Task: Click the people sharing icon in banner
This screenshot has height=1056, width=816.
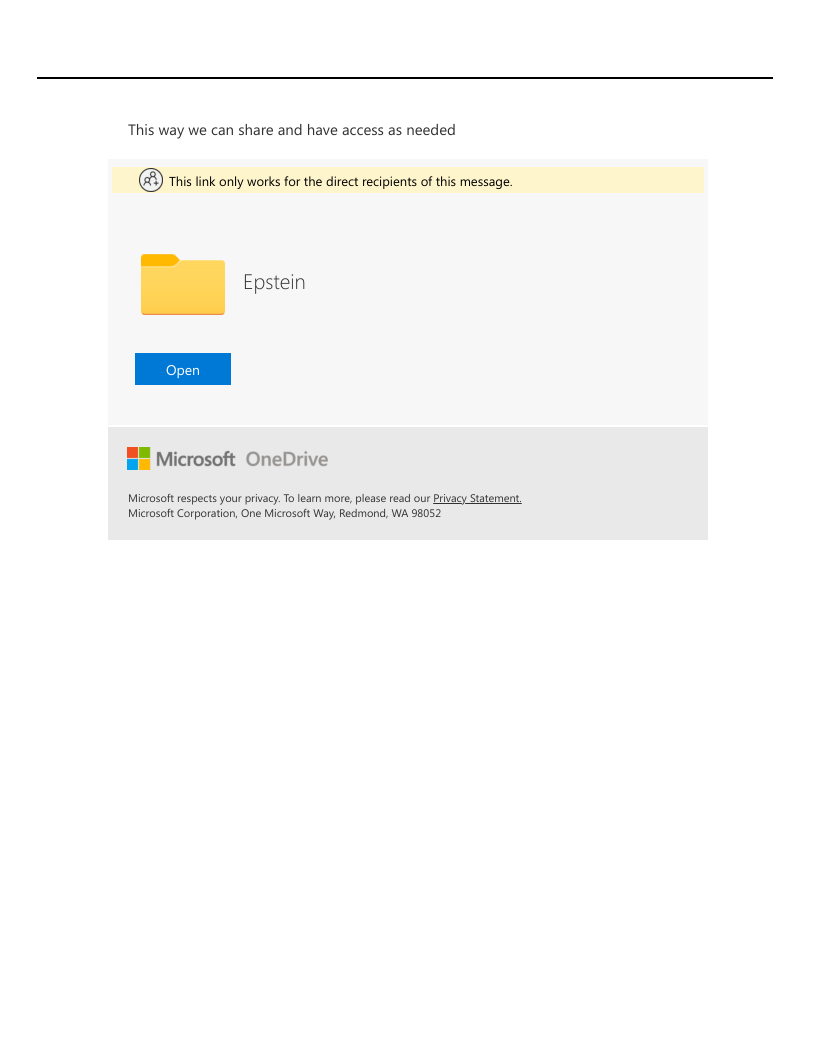Action: tap(151, 180)
